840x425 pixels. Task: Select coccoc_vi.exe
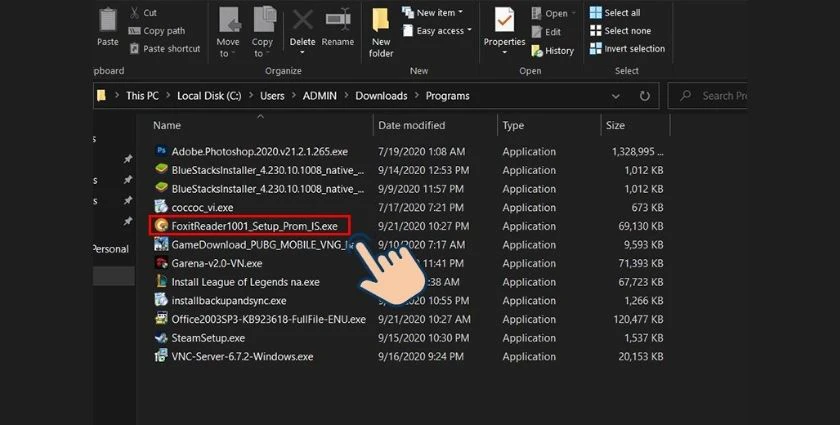202,207
